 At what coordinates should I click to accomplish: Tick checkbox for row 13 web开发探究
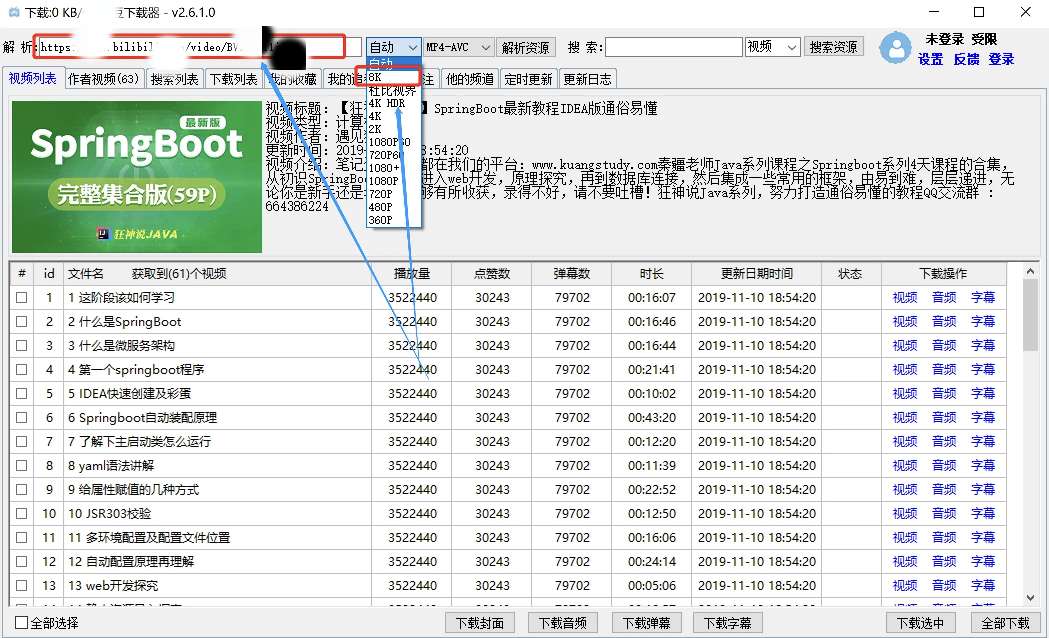tap(21, 586)
